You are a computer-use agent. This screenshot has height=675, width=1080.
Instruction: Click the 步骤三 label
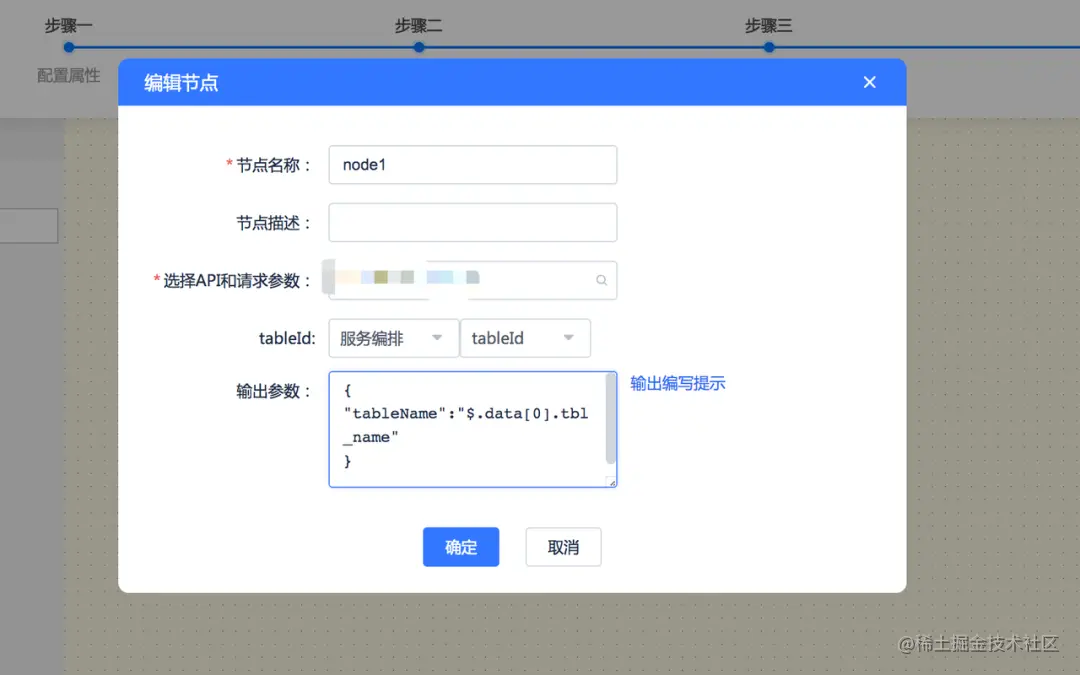tap(769, 26)
